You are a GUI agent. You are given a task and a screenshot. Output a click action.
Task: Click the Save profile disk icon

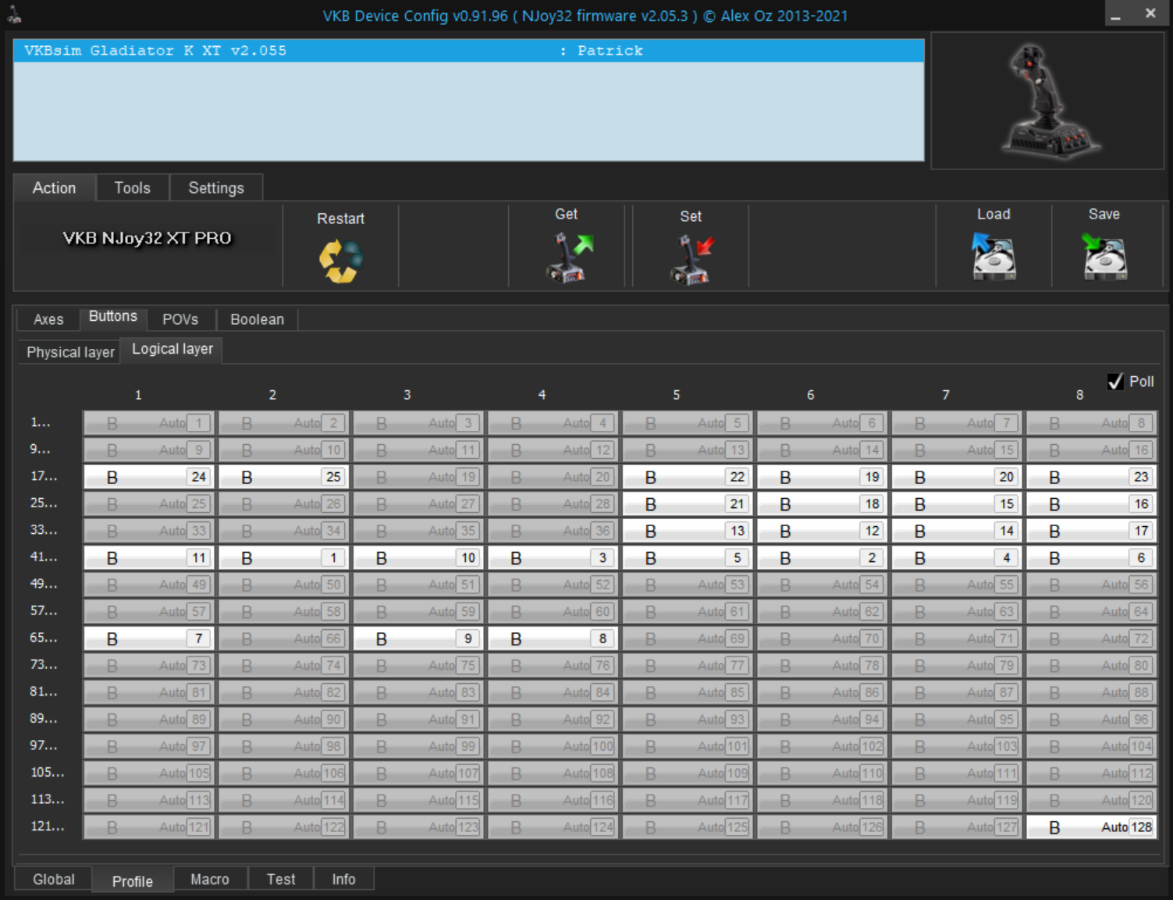tap(1104, 256)
